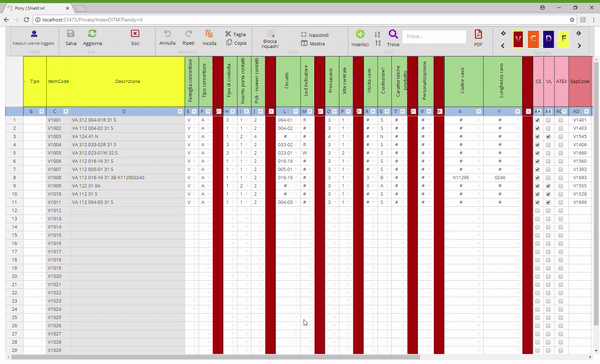Image resolution: width=600 pixels, height=364 pixels.
Task: Click the upper-right family navigation arrow
Action: (x=579, y=34)
